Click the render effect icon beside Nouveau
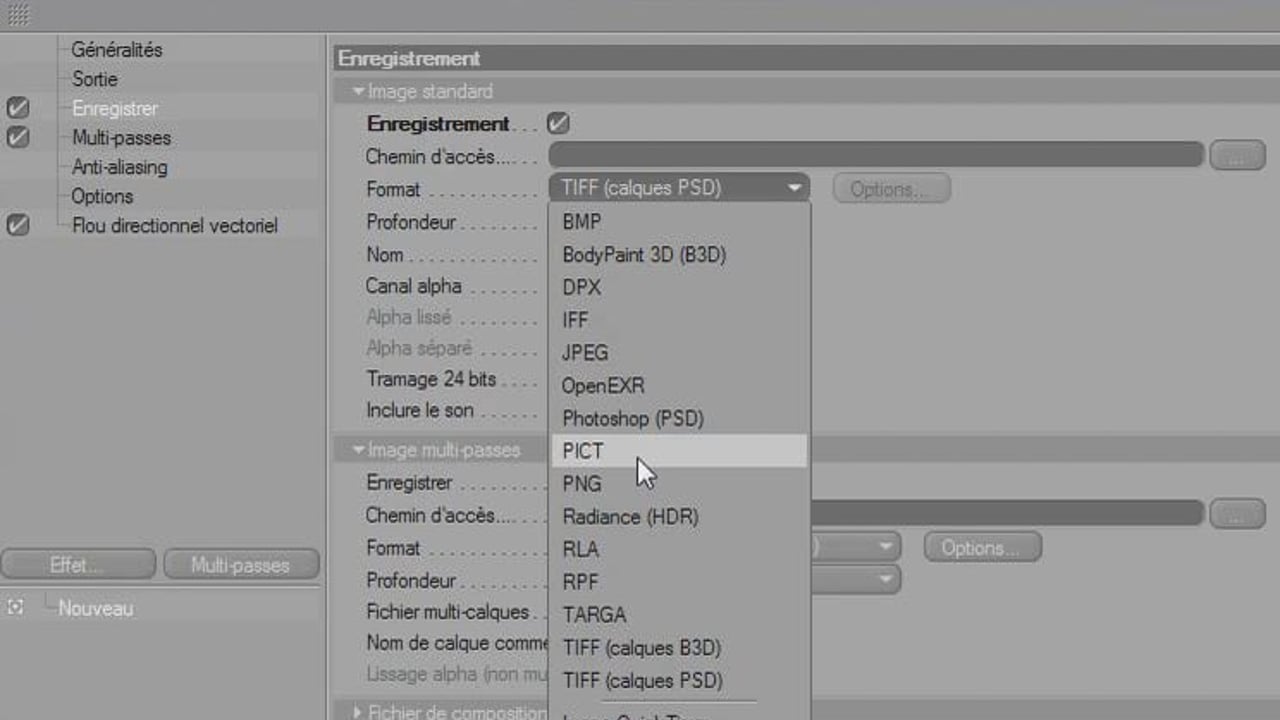The image size is (1280, 720). [x=15, y=607]
